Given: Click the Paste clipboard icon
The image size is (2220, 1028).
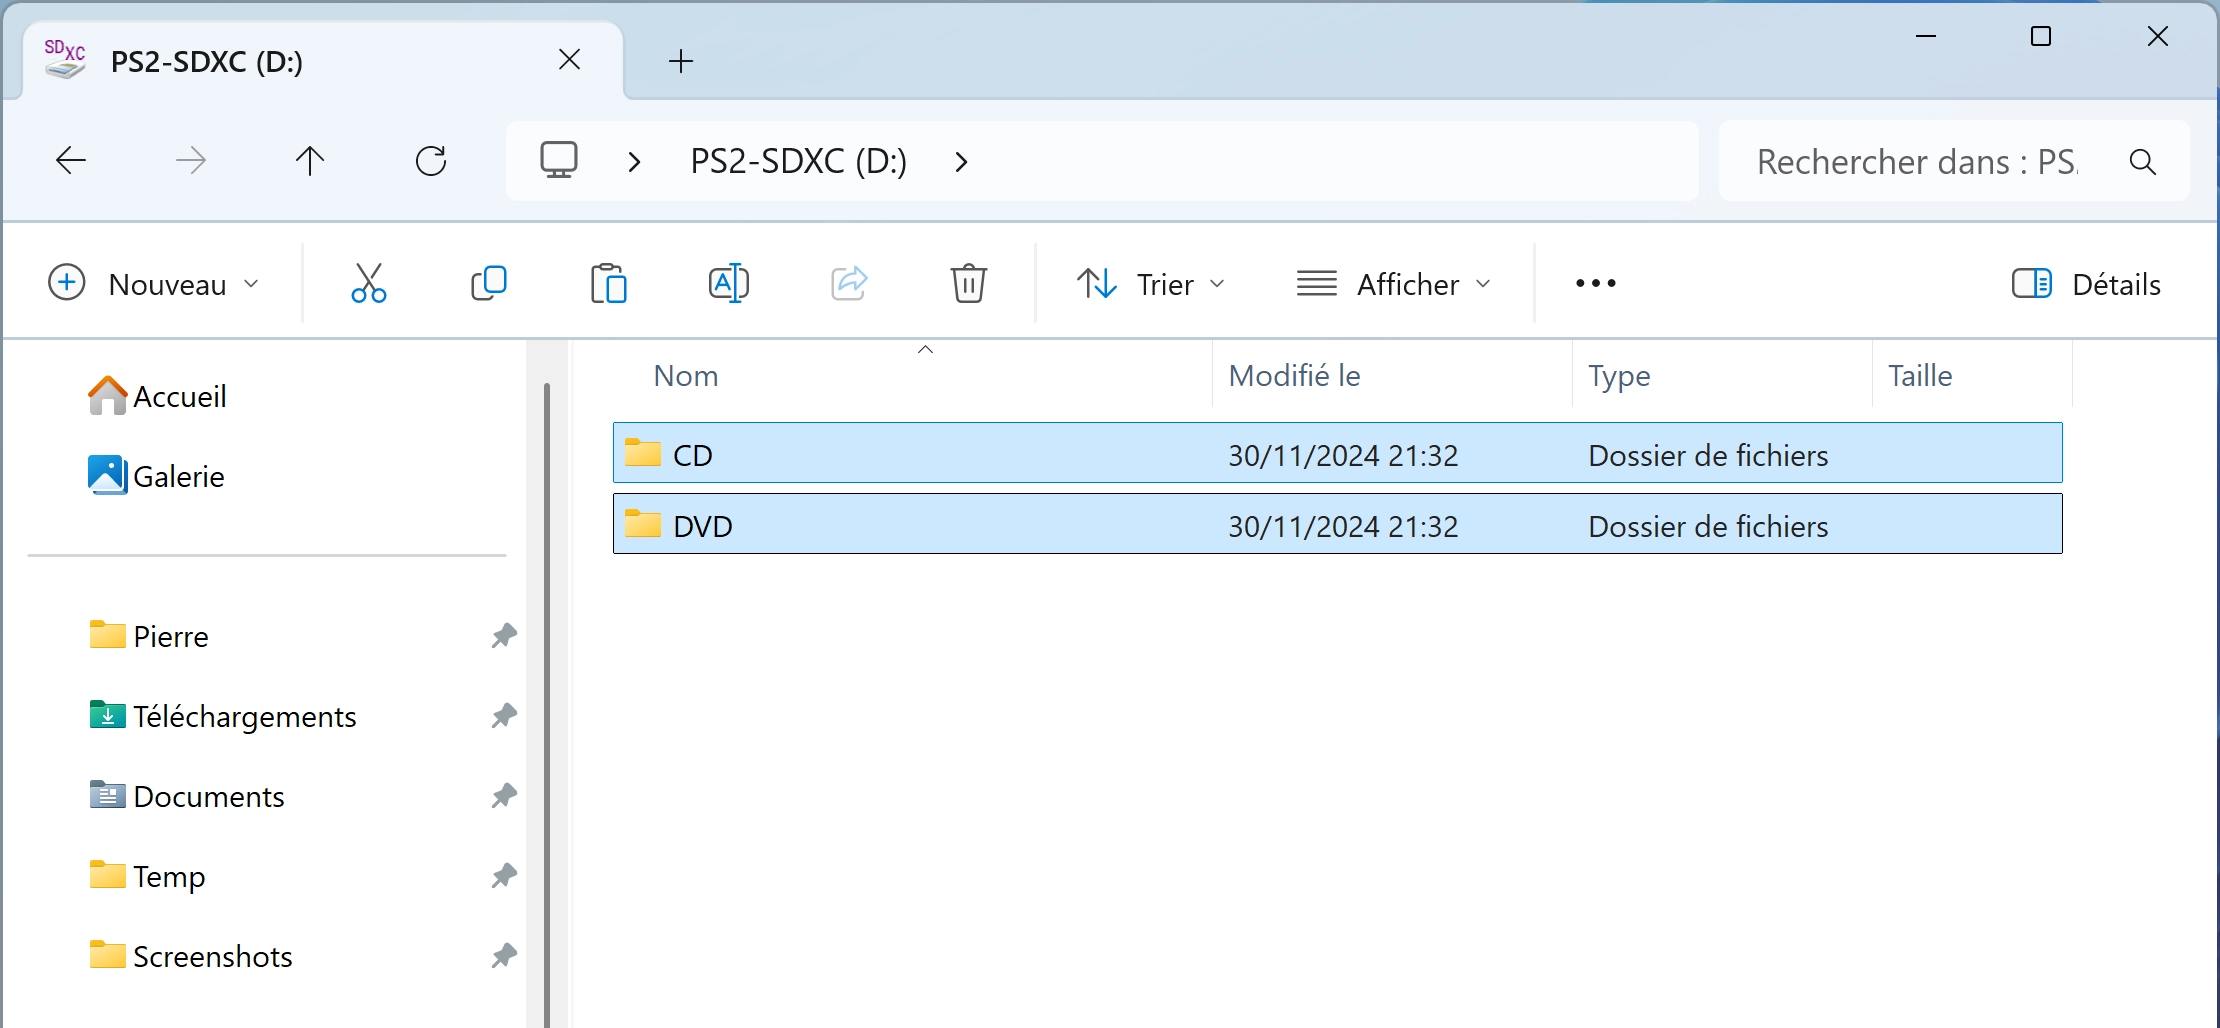Looking at the screenshot, I should click(x=608, y=284).
